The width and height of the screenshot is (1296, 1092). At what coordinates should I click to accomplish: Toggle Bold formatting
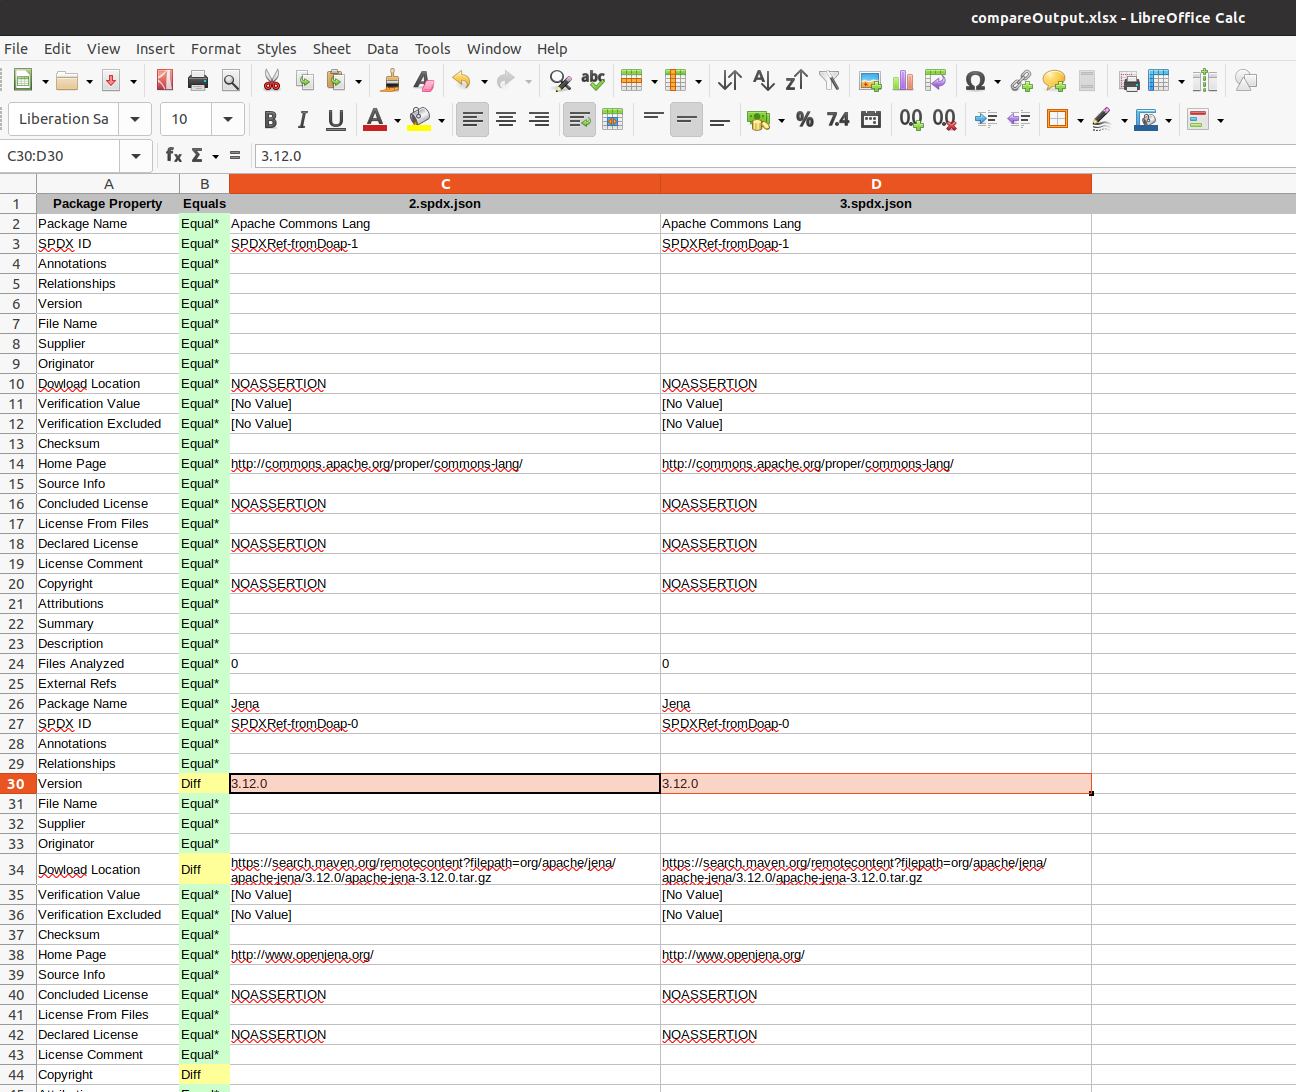[x=270, y=120]
